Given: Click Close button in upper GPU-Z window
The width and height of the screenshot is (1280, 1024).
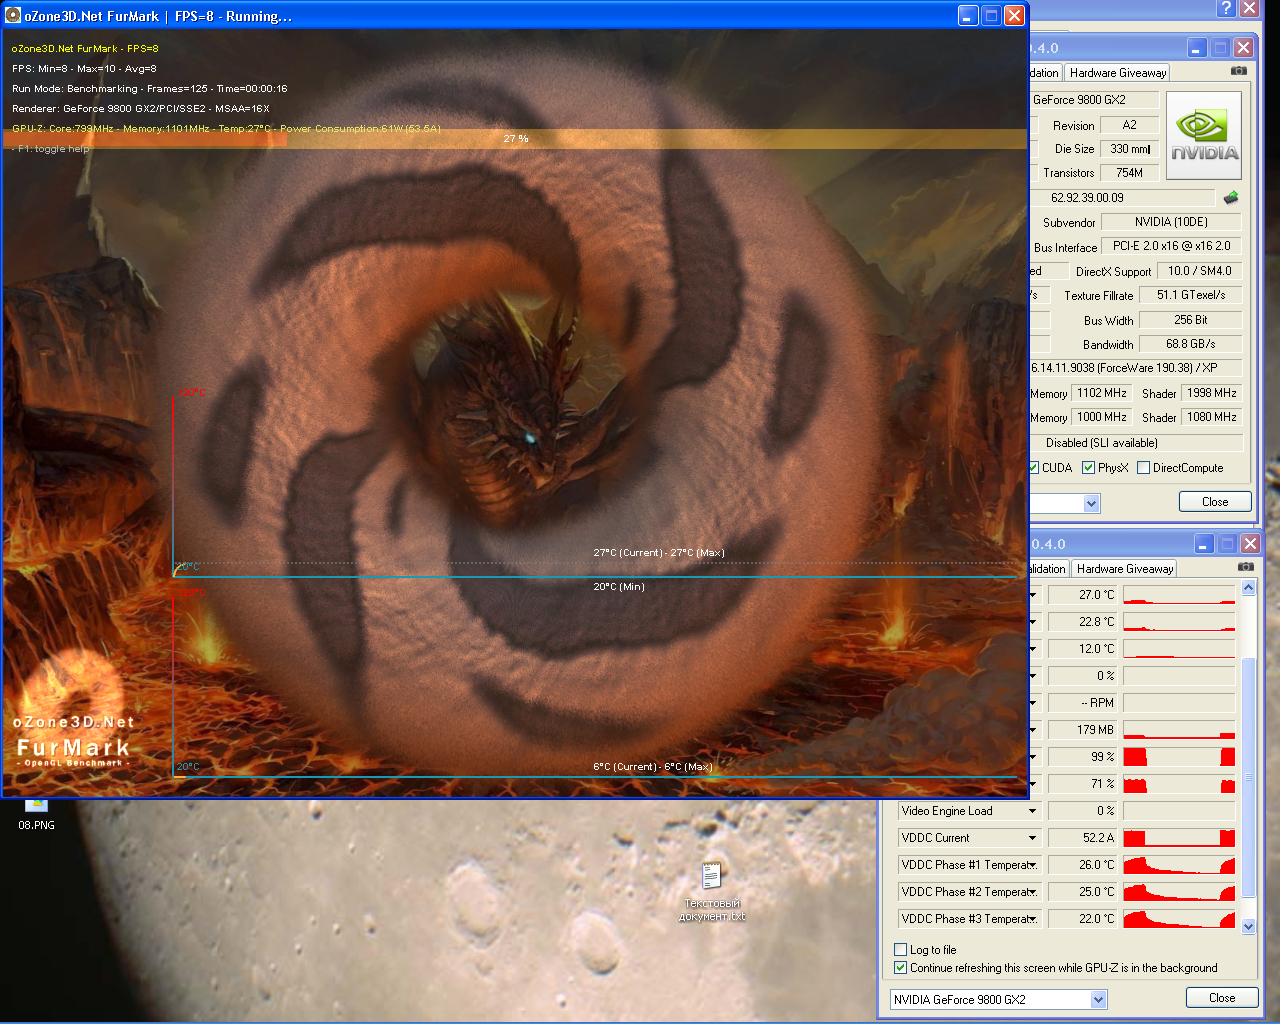Looking at the screenshot, I should pos(1215,502).
